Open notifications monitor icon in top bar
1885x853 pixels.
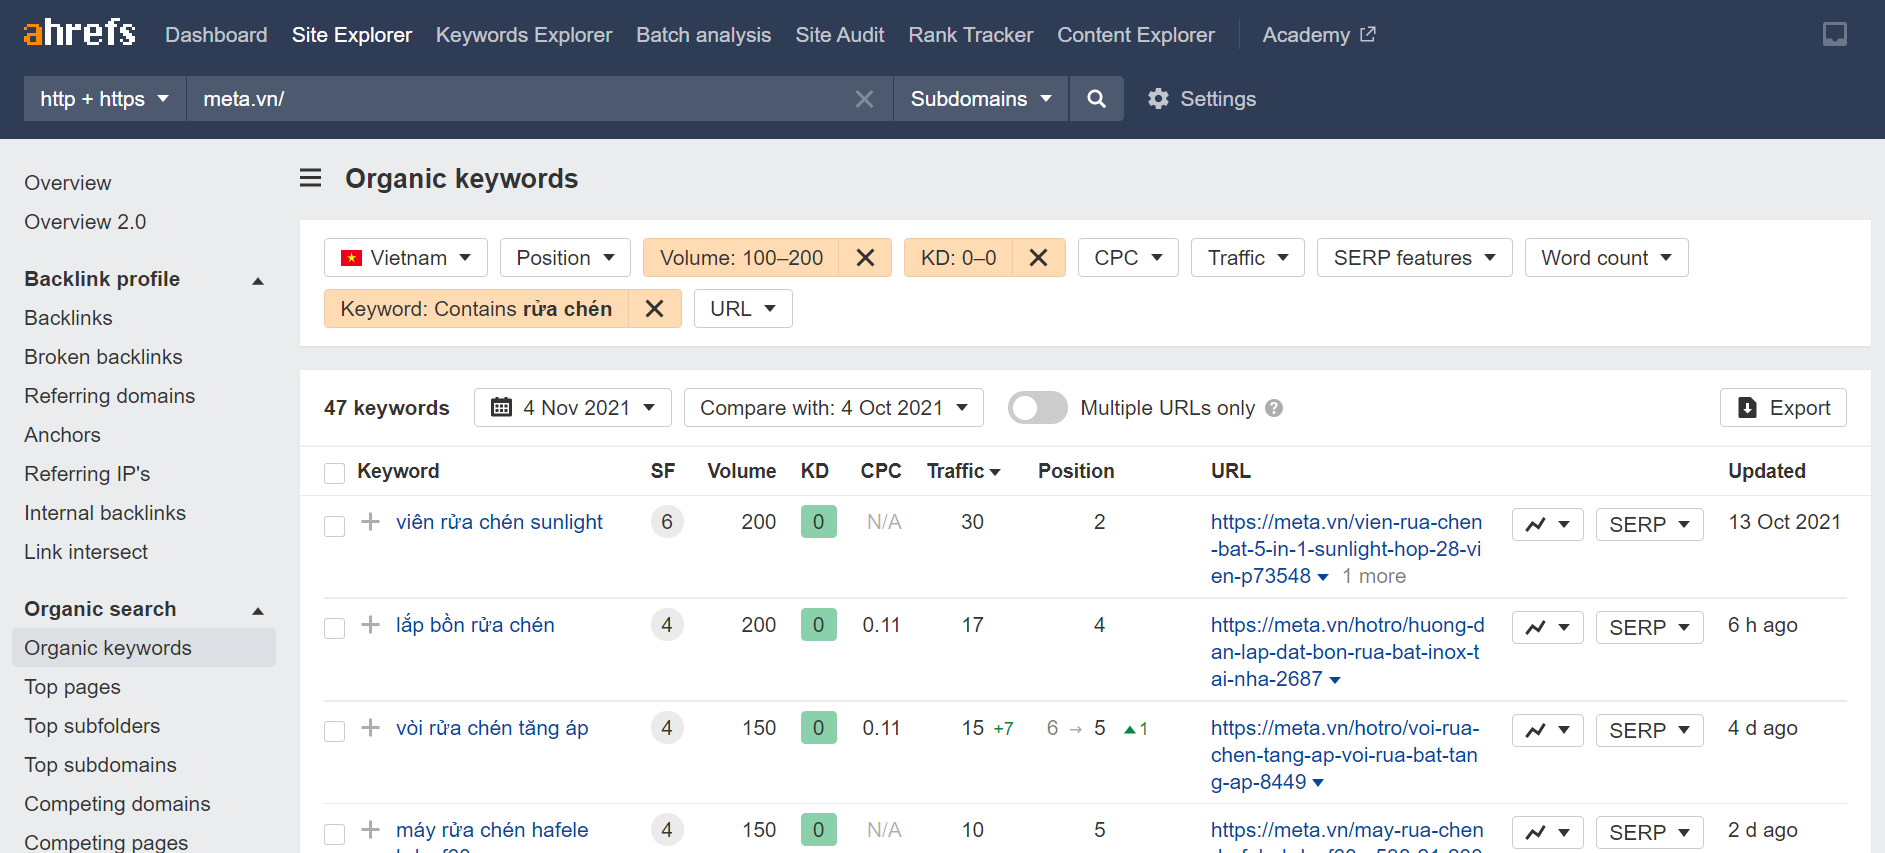[x=1835, y=35]
